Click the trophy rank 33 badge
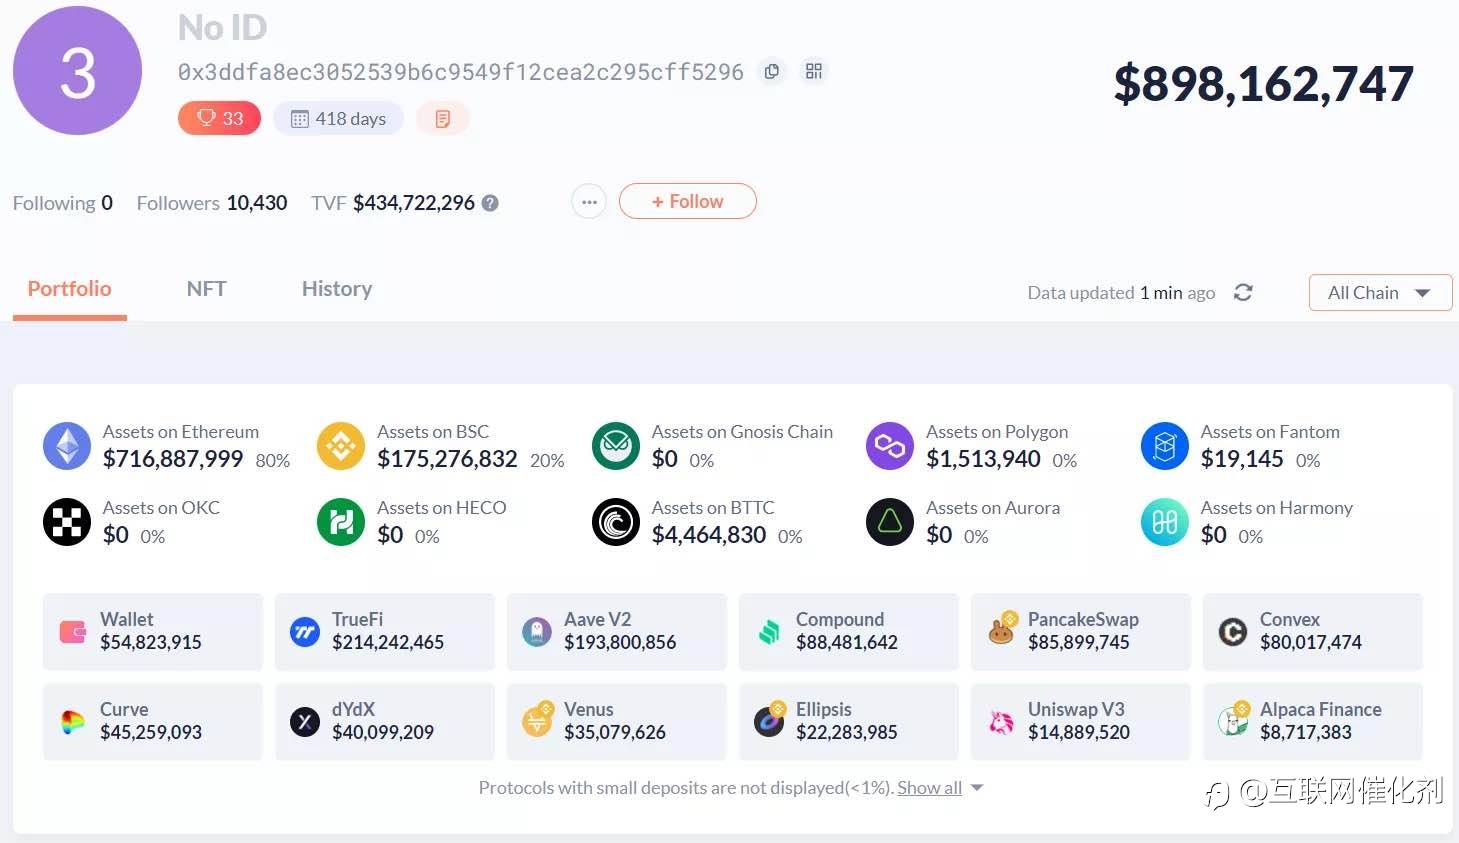Screen dimensions: 1459x843 219,119
